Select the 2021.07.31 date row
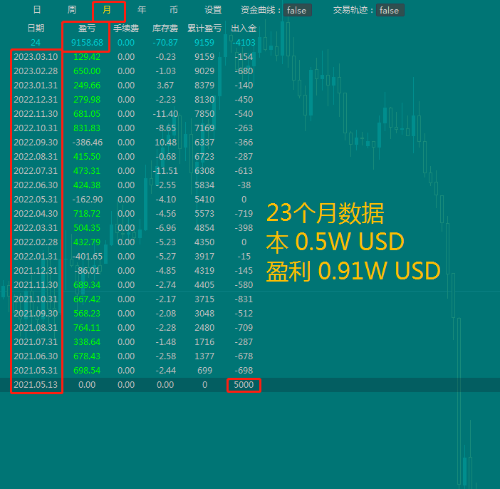 36,342
